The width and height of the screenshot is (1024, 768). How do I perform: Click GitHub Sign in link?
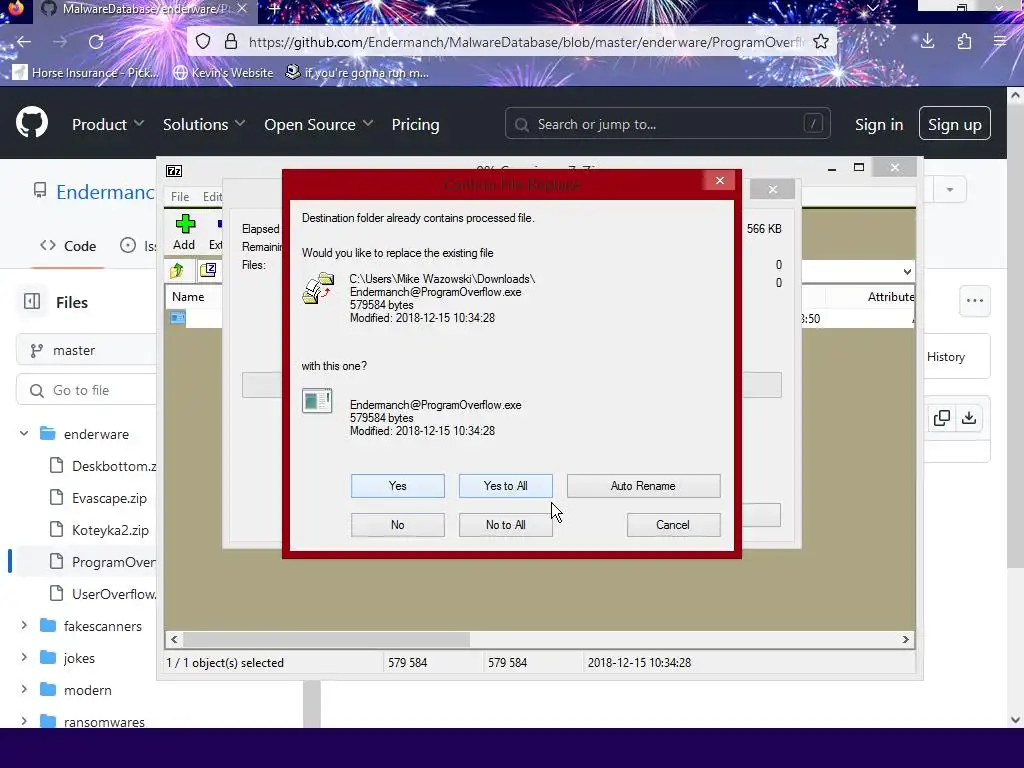(x=879, y=124)
